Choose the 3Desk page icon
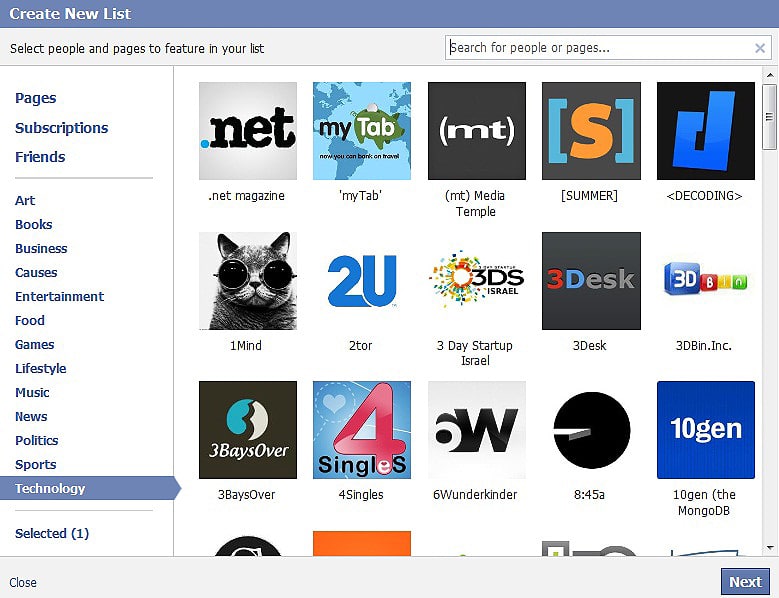779x598 pixels. coord(591,281)
